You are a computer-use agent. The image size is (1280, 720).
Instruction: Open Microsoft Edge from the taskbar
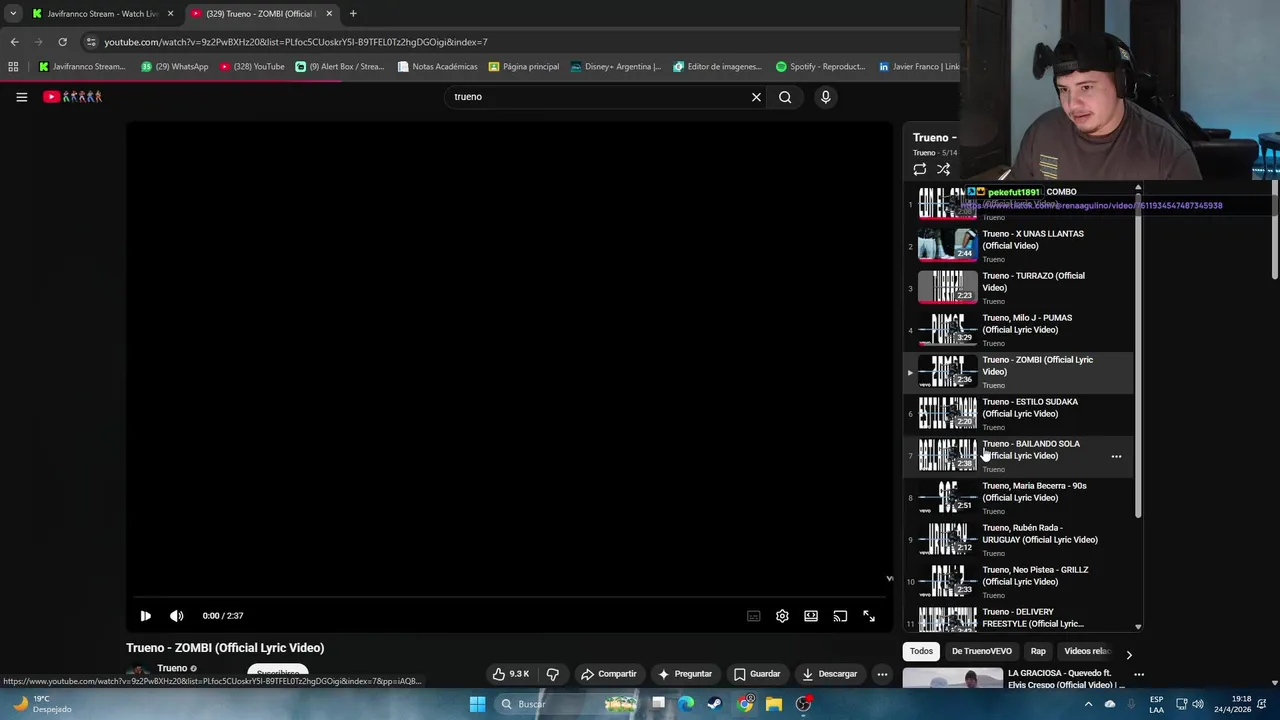pyautogui.click(x=686, y=704)
